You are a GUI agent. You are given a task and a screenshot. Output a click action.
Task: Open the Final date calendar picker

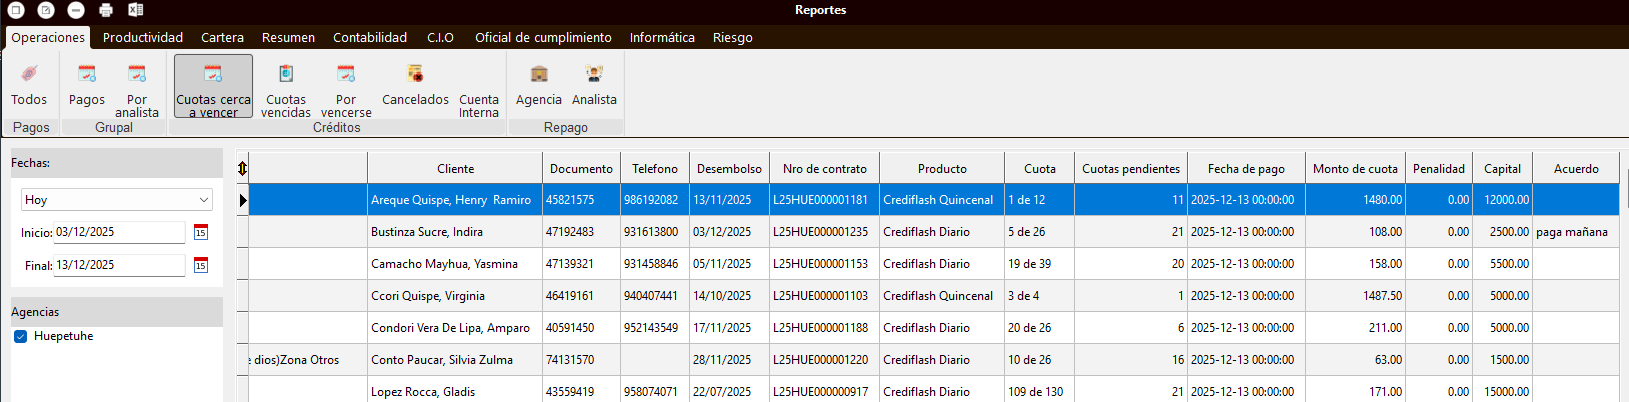pos(201,265)
